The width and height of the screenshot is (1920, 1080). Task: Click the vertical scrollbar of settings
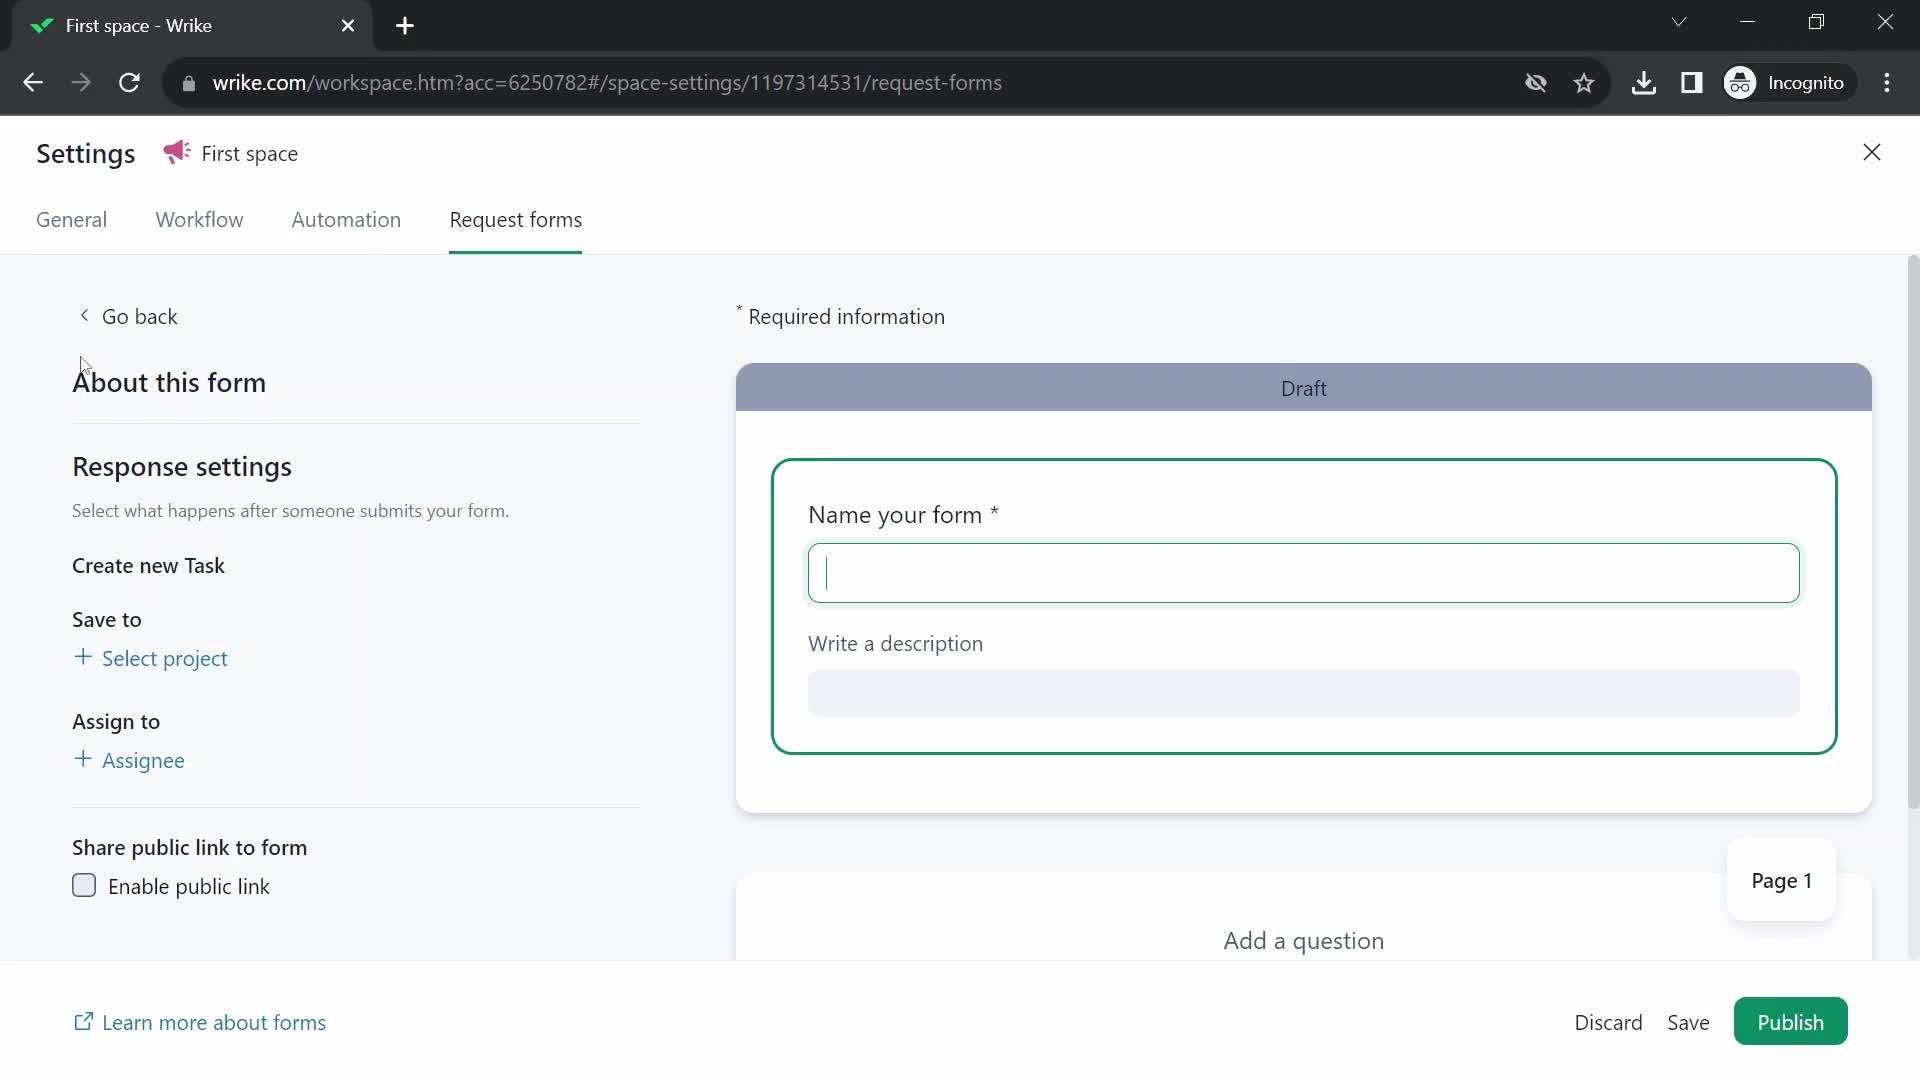tap(1913, 533)
